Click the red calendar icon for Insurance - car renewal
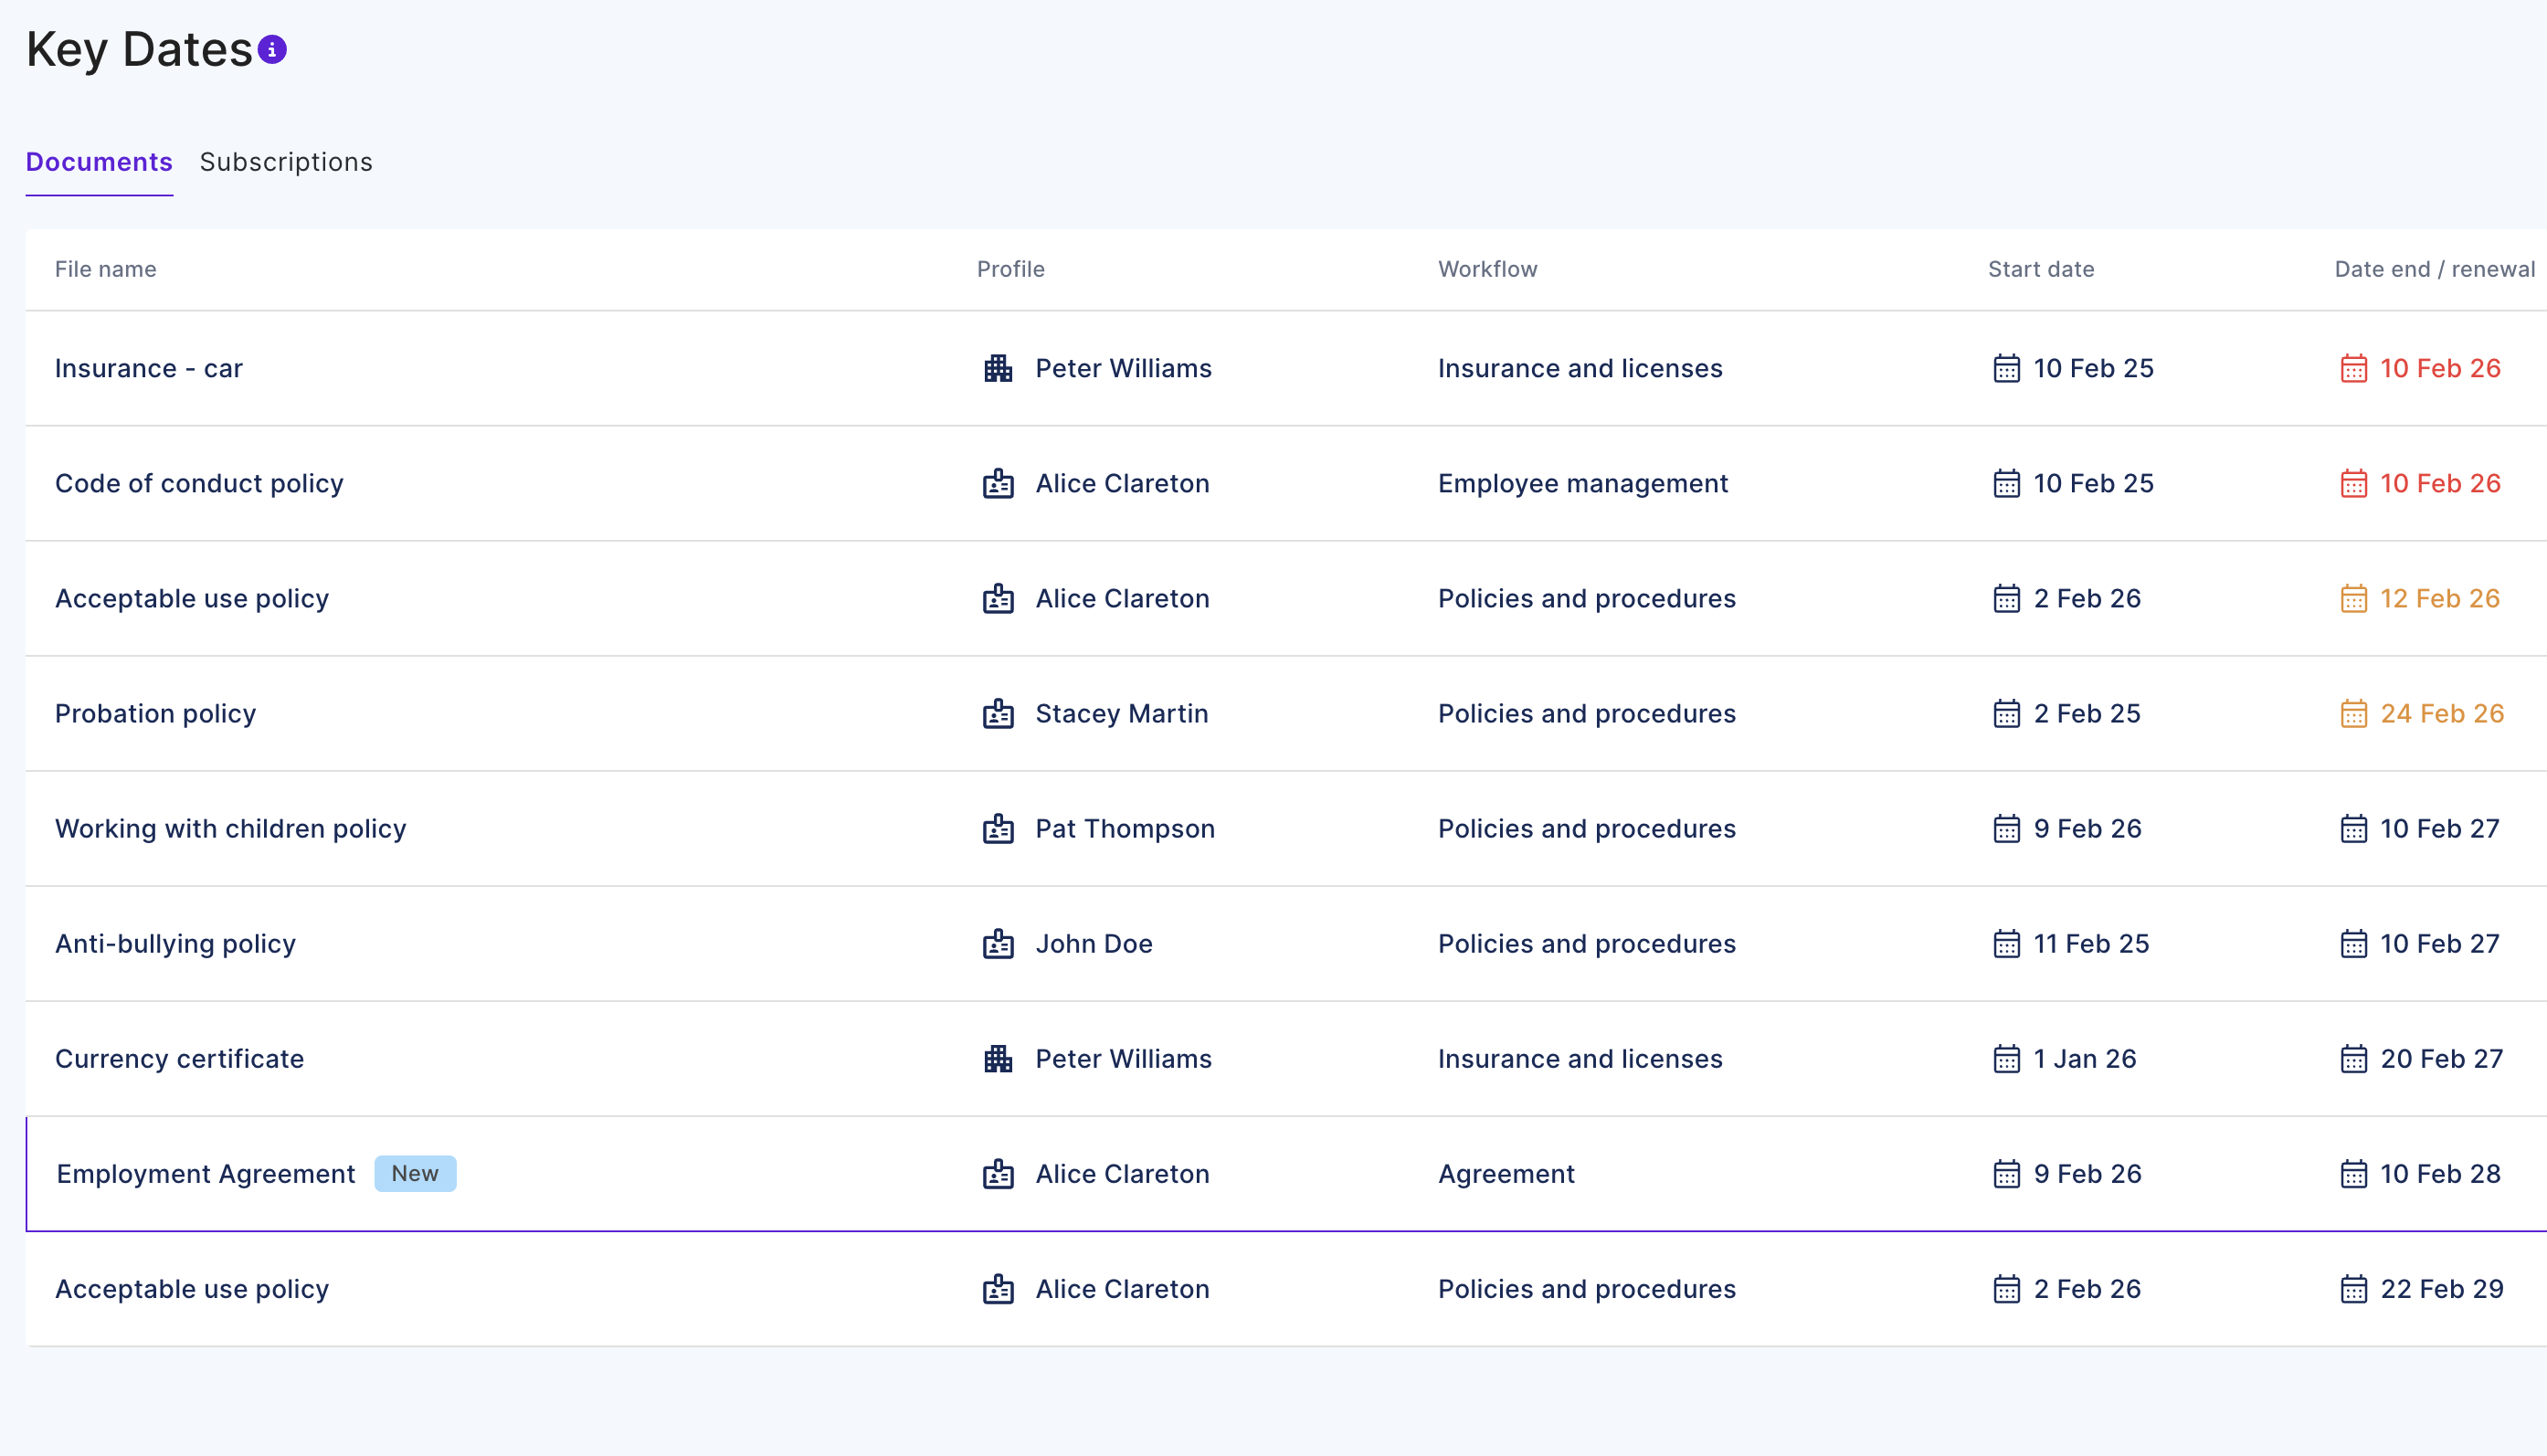Image resolution: width=2547 pixels, height=1456 pixels. coord(2353,369)
